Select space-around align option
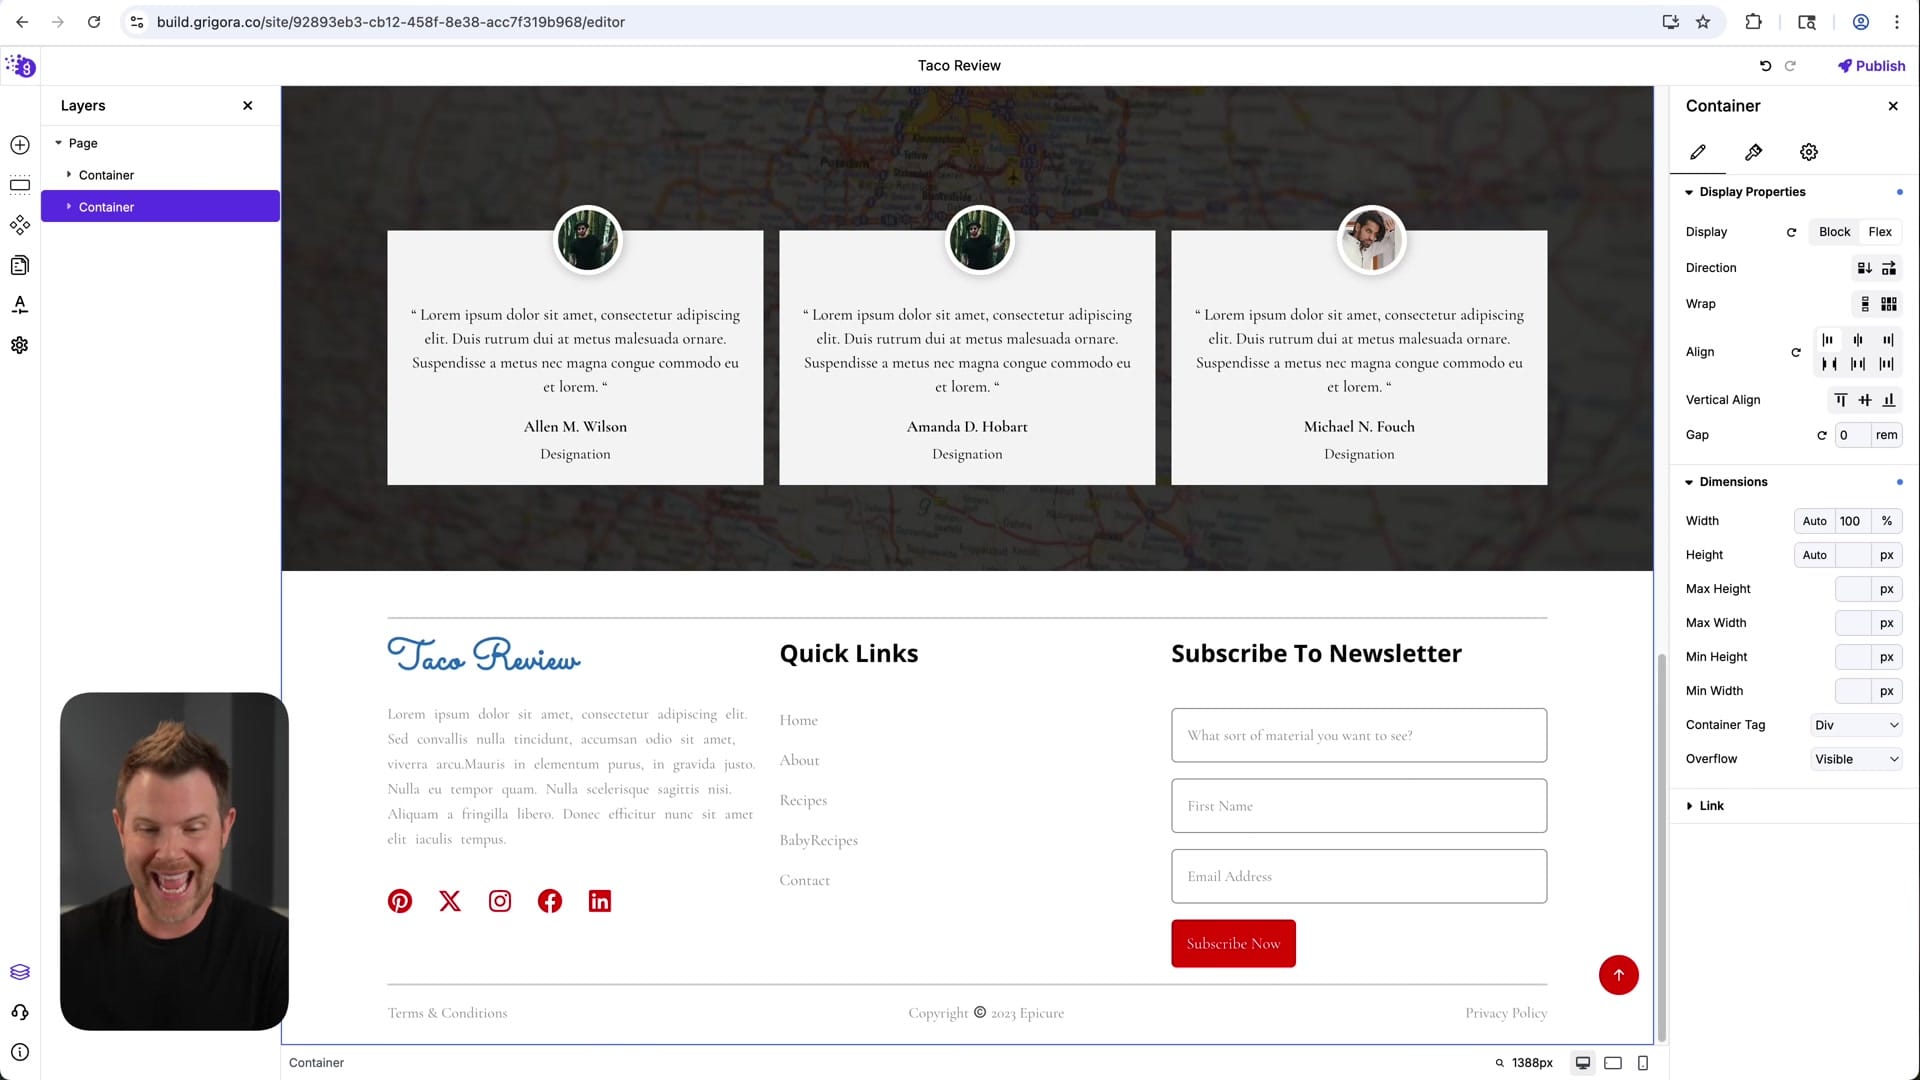Screen dimensions: 1920x1080 point(1858,364)
